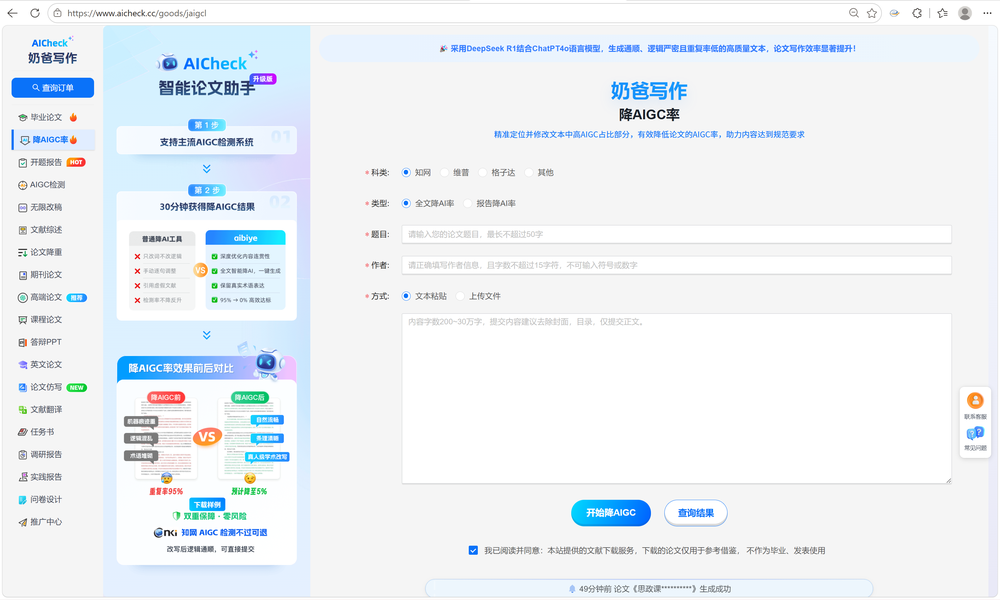The width and height of the screenshot is (1000, 600).
Task: Choose the 报告降AI率 type option
Action: tap(467, 203)
